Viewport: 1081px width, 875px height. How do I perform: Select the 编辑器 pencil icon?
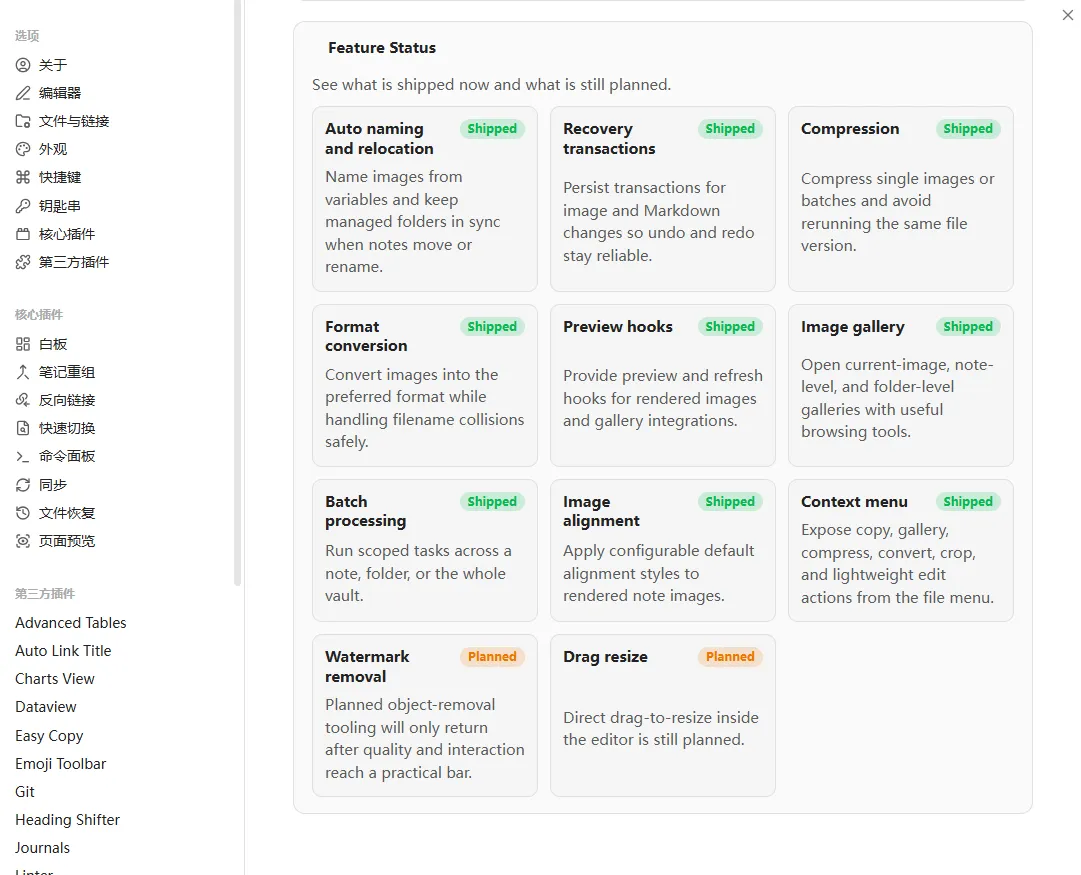coord(23,93)
